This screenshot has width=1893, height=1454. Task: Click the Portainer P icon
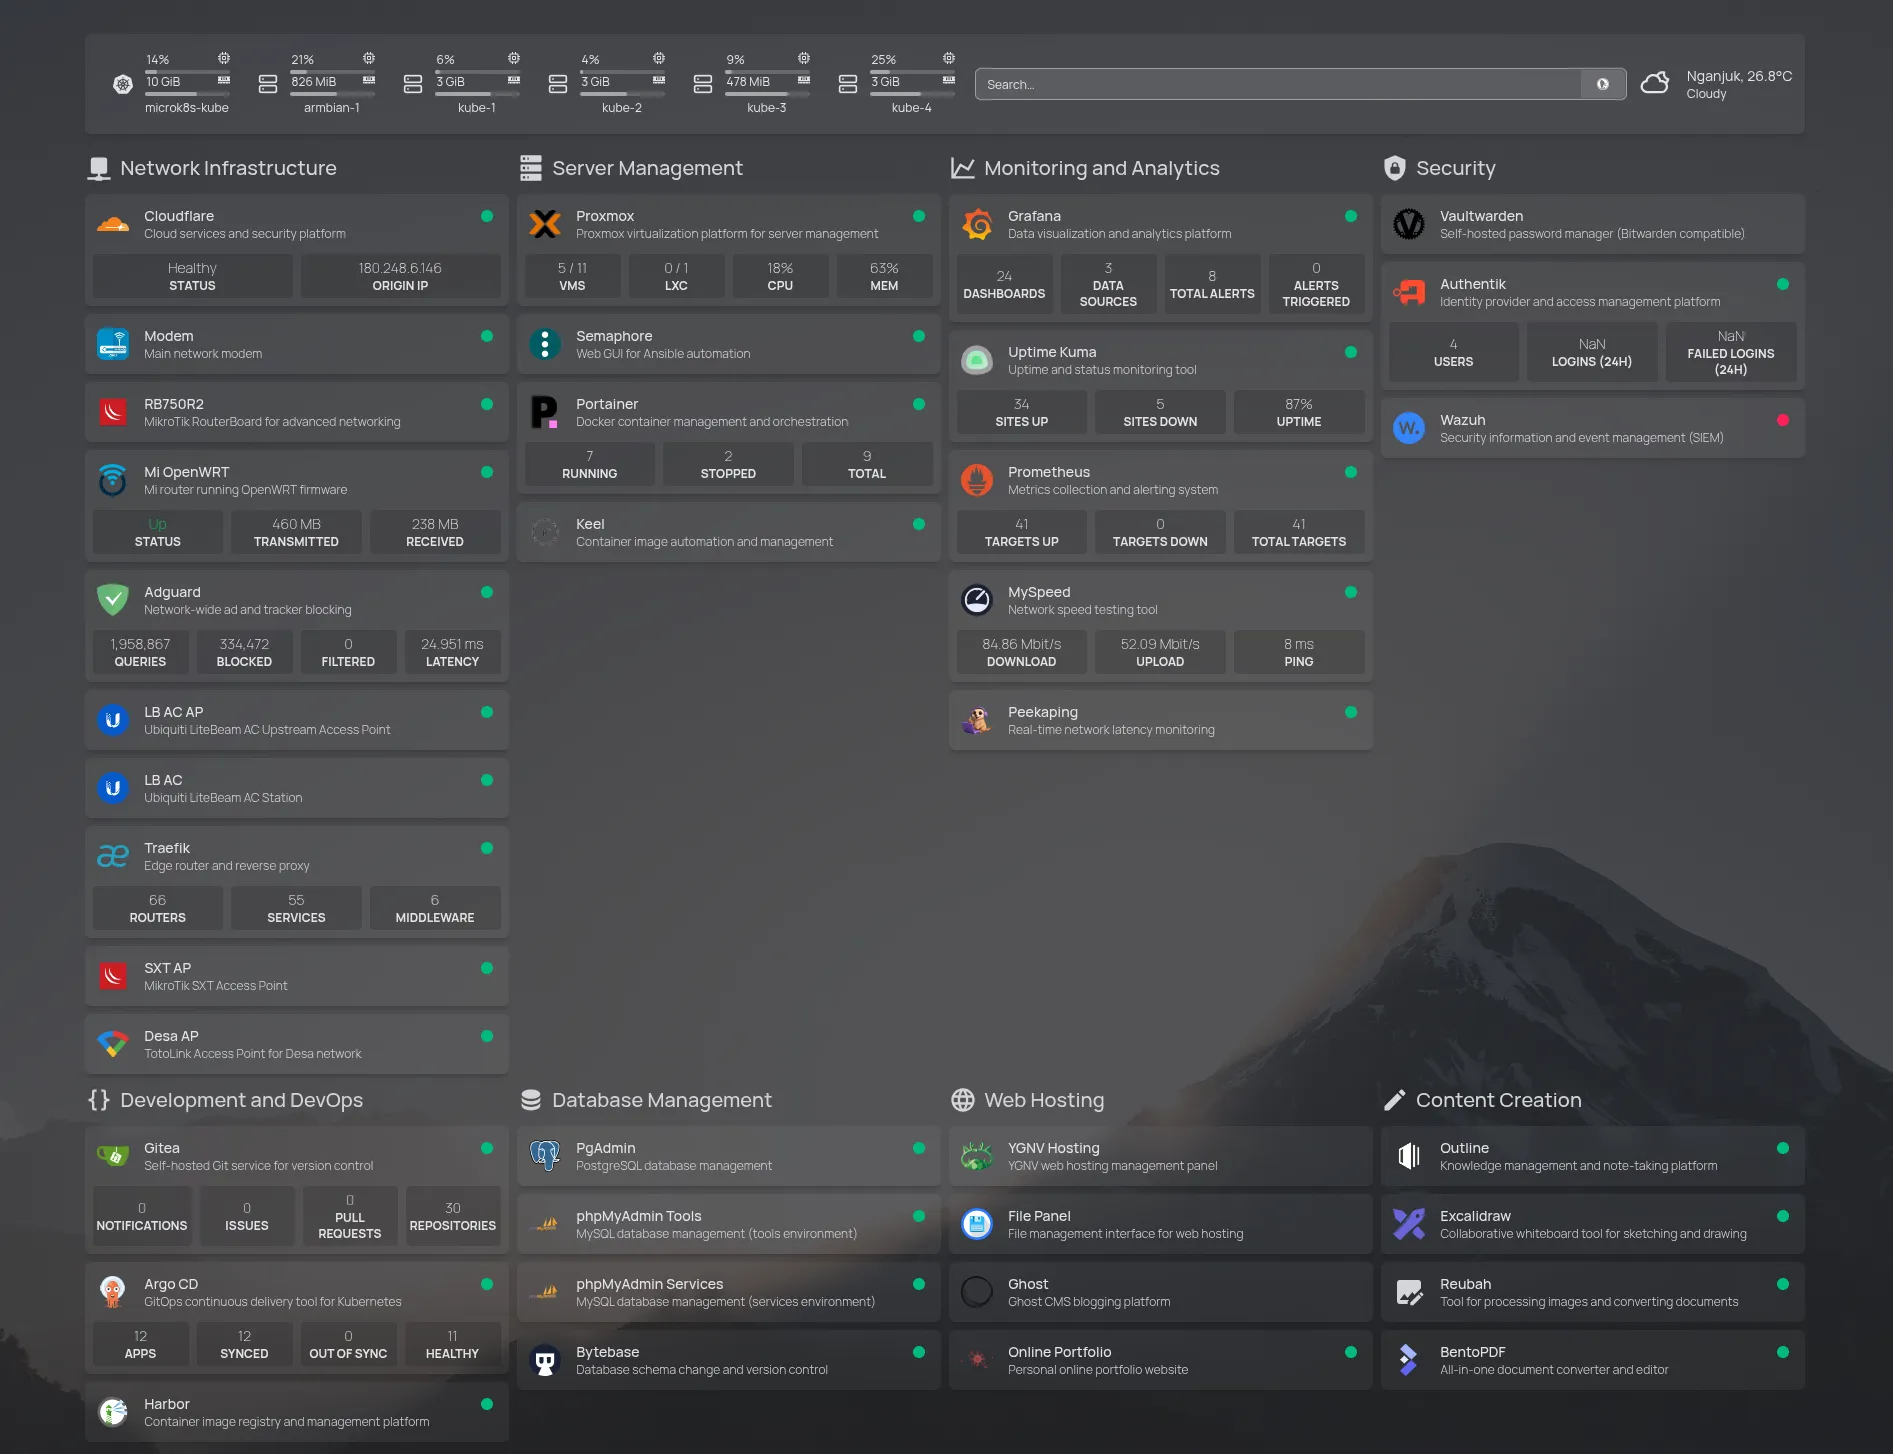[545, 412]
